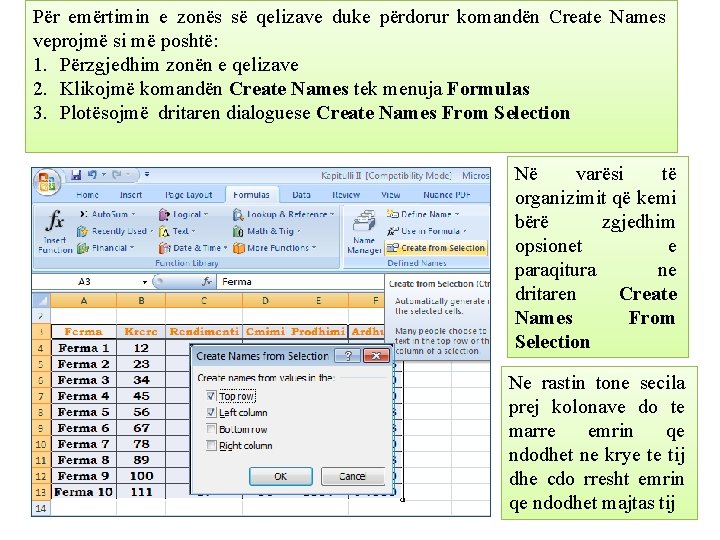Redo using quick access toolbar arrow
The image size is (720, 540).
[x=118, y=174]
